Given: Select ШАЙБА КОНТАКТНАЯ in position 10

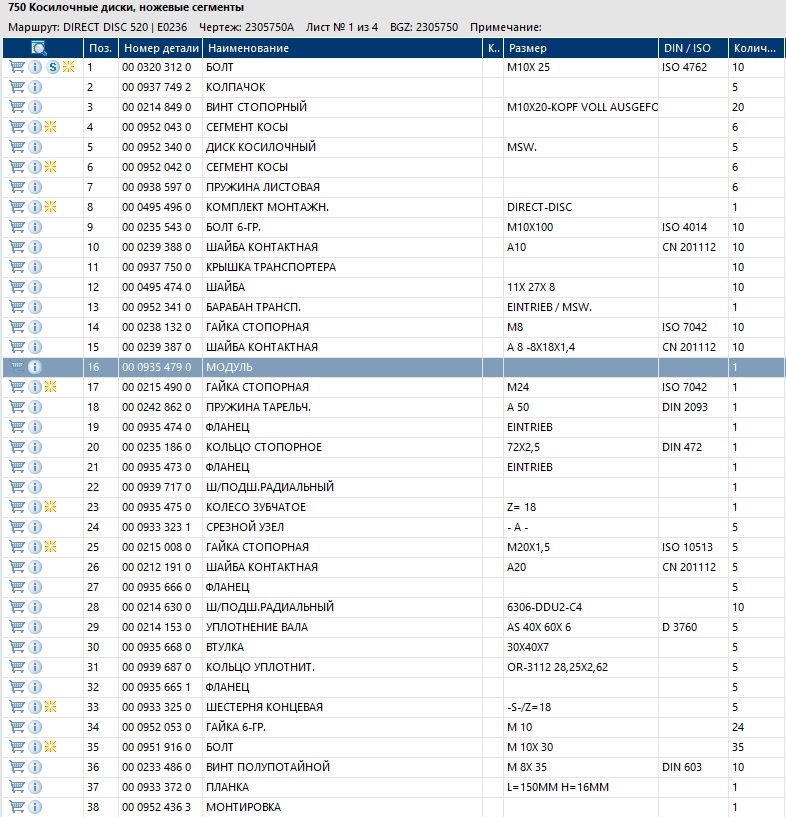Looking at the screenshot, I should coord(261,247).
